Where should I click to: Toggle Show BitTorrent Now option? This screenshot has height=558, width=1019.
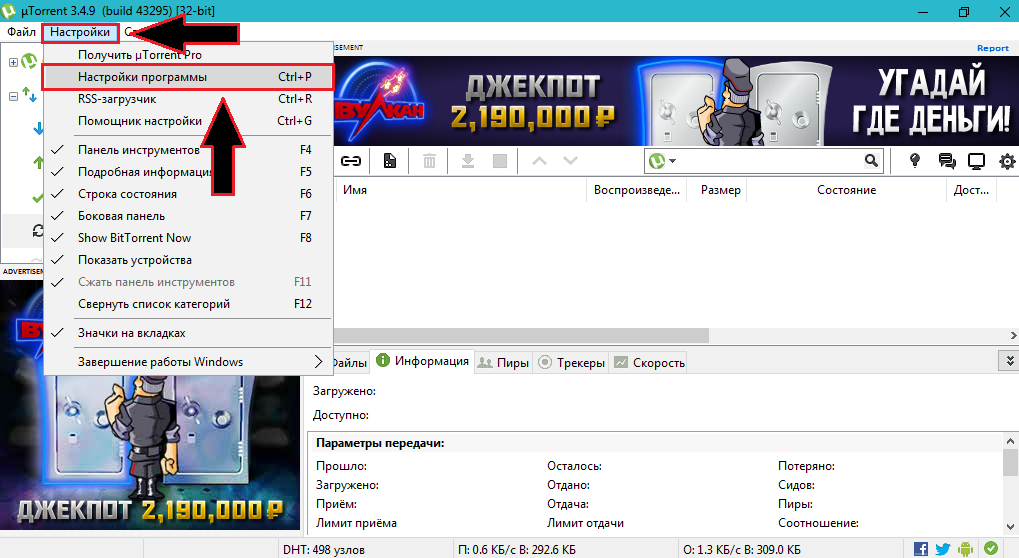click(x=188, y=238)
